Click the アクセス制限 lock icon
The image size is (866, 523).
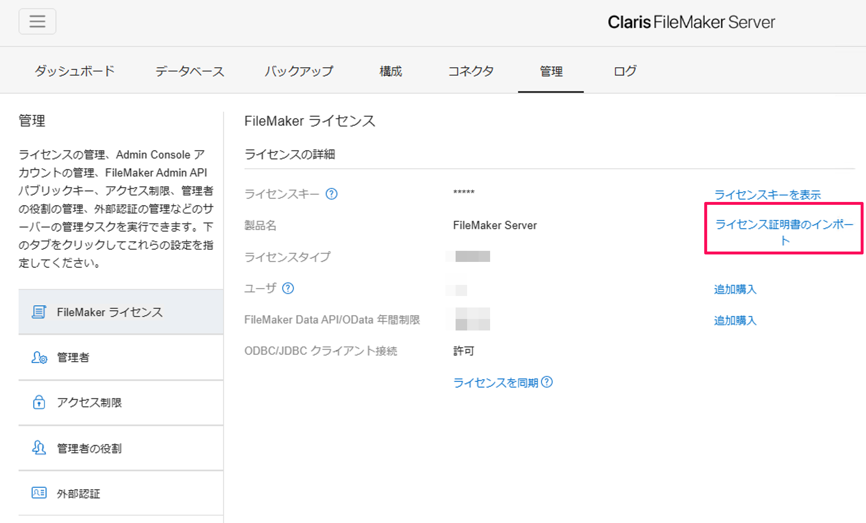click(x=39, y=402)
